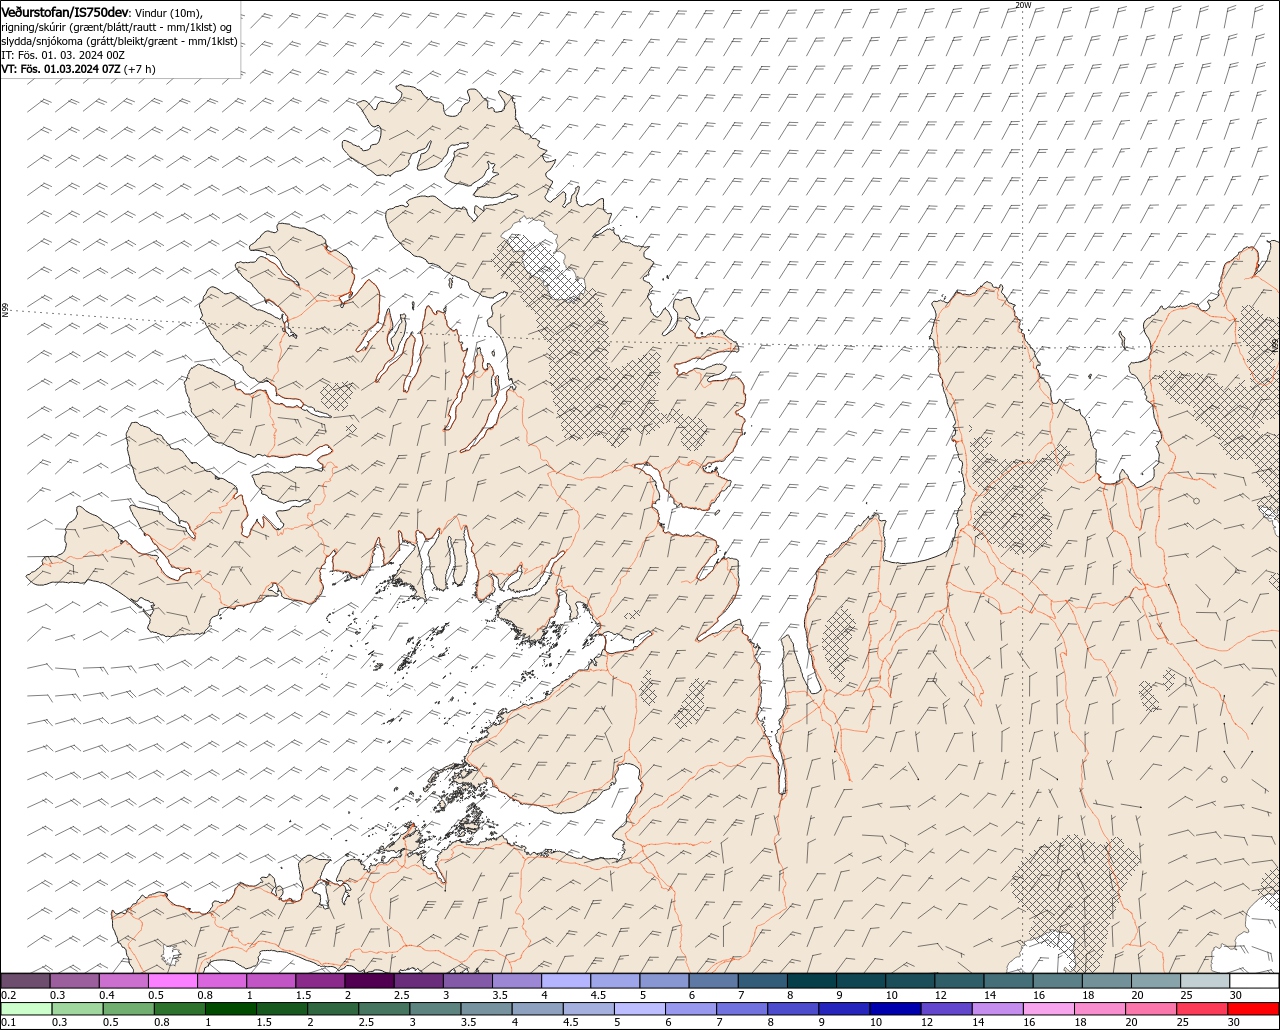
Task: Click the valid time 'VT: Fös. 01.03.2024 07Z'
Action: [61, 69]
